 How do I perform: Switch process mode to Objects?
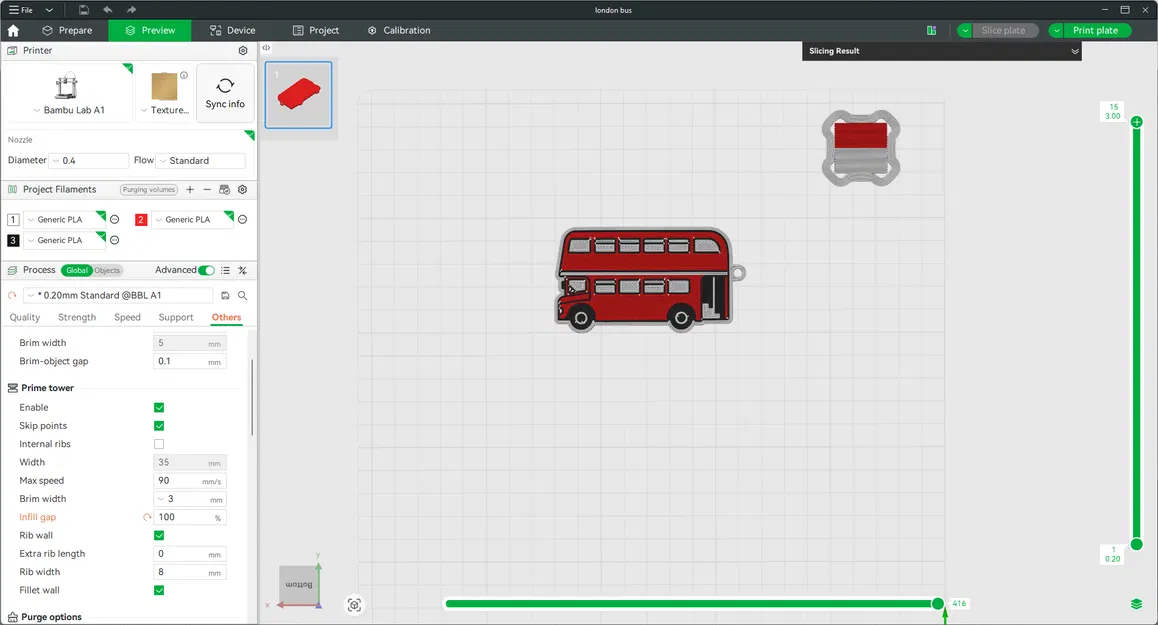coord(107,270)
